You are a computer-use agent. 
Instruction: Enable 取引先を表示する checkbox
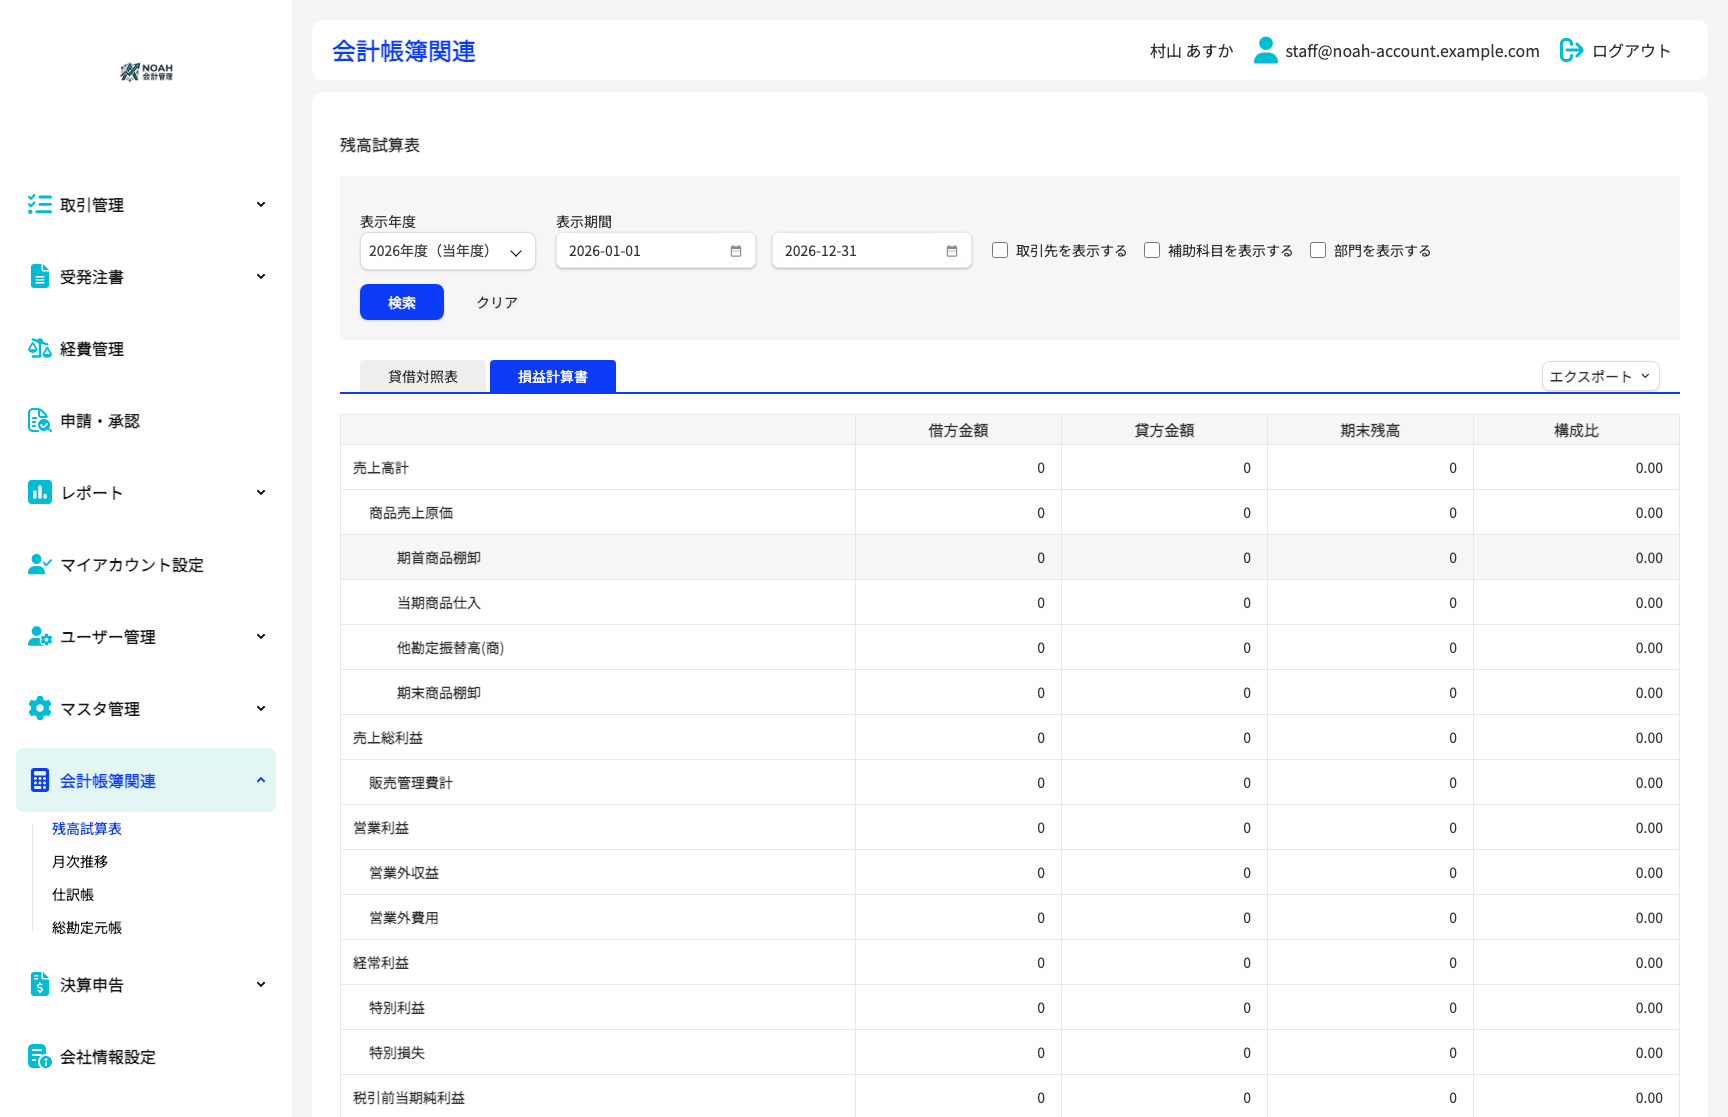(x=1000, y=250)
